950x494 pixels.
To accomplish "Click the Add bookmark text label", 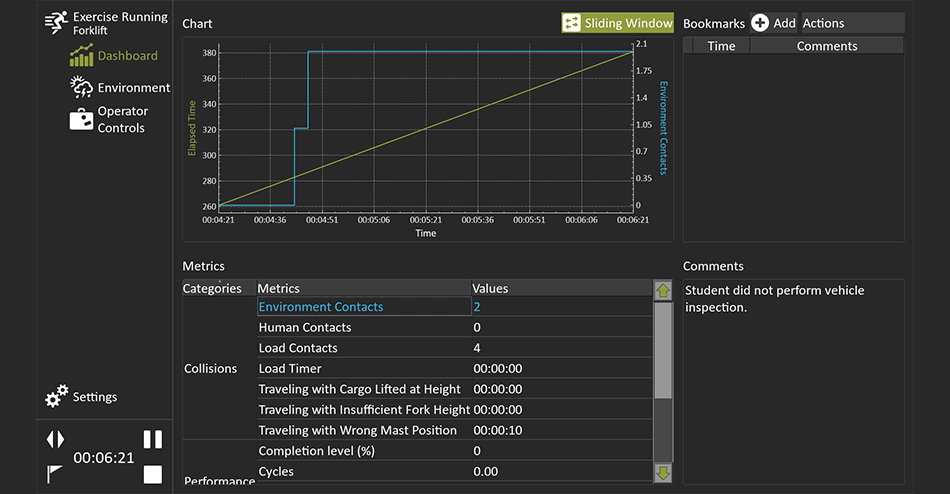I will (x=785, y=23).
